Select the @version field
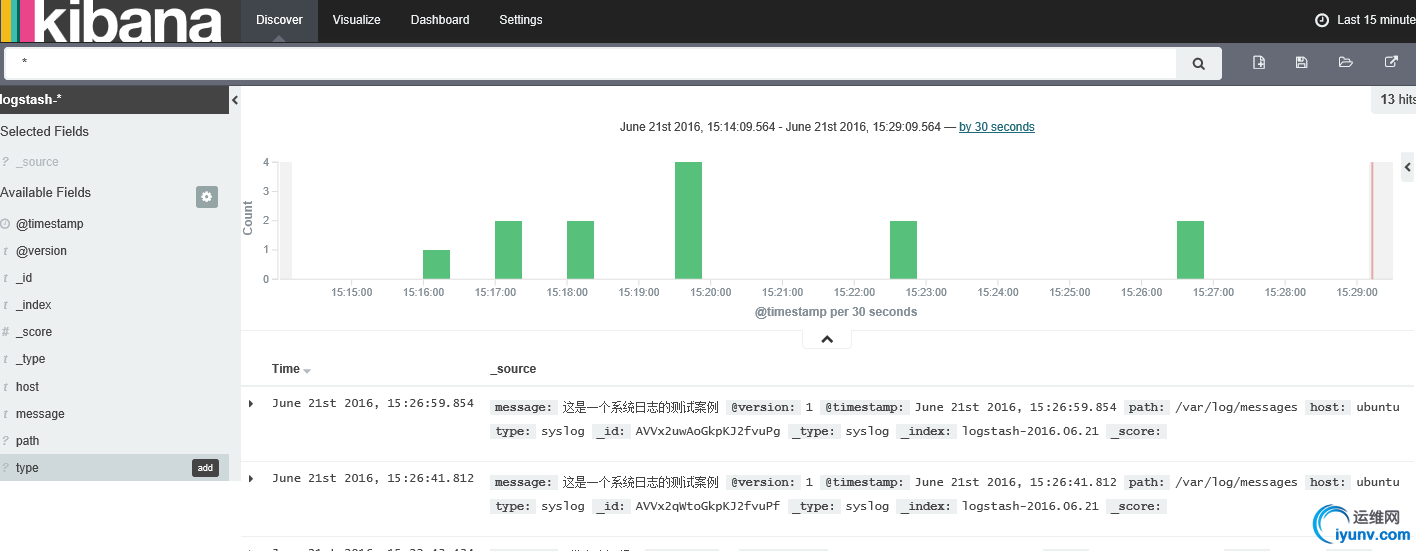The width and height of the screenshot is (1416, 551). 41,251
